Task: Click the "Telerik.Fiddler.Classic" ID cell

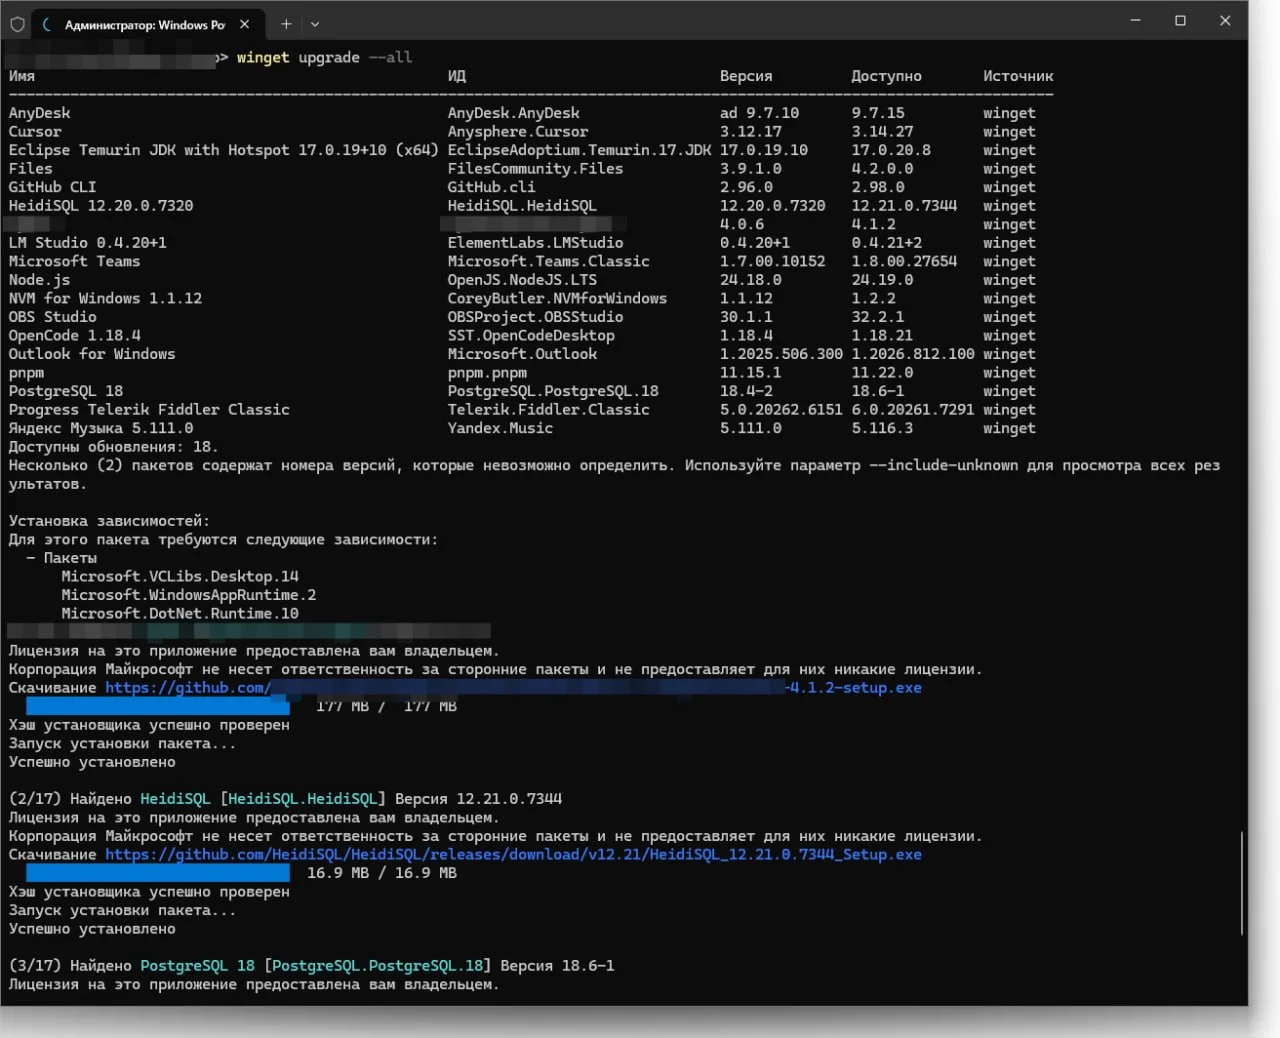Action: (549, 409)
